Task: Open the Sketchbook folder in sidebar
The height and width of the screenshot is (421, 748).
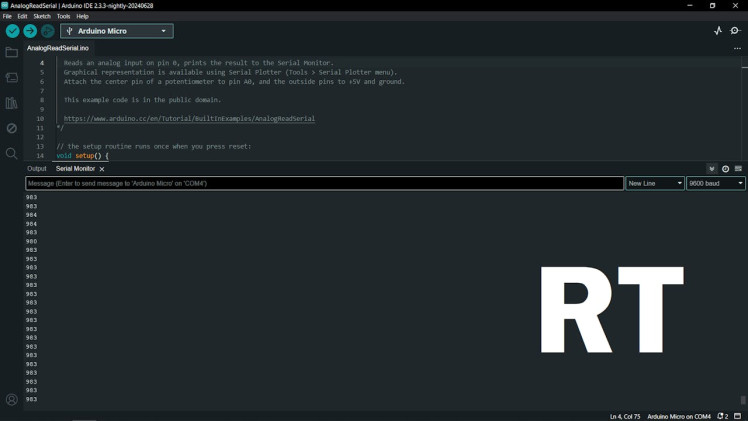Action: coord(11,52)
